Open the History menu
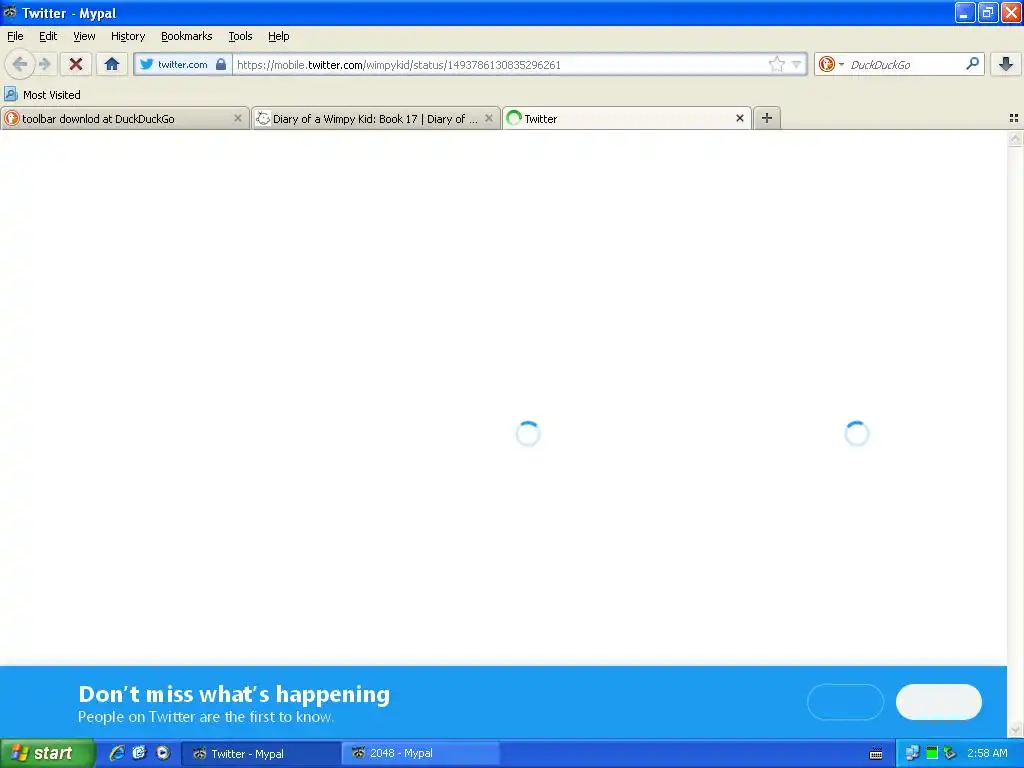The image size is (1024, 768). click(128, 36)
